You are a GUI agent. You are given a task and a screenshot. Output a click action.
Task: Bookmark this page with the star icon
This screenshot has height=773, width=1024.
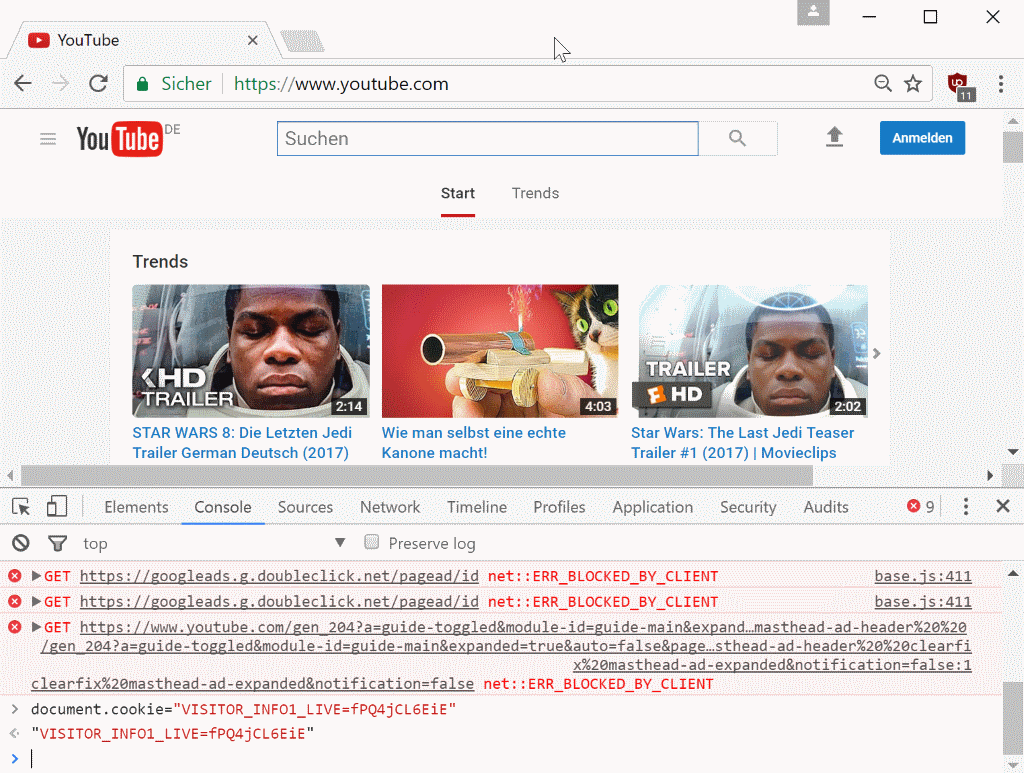coord(913,84)
